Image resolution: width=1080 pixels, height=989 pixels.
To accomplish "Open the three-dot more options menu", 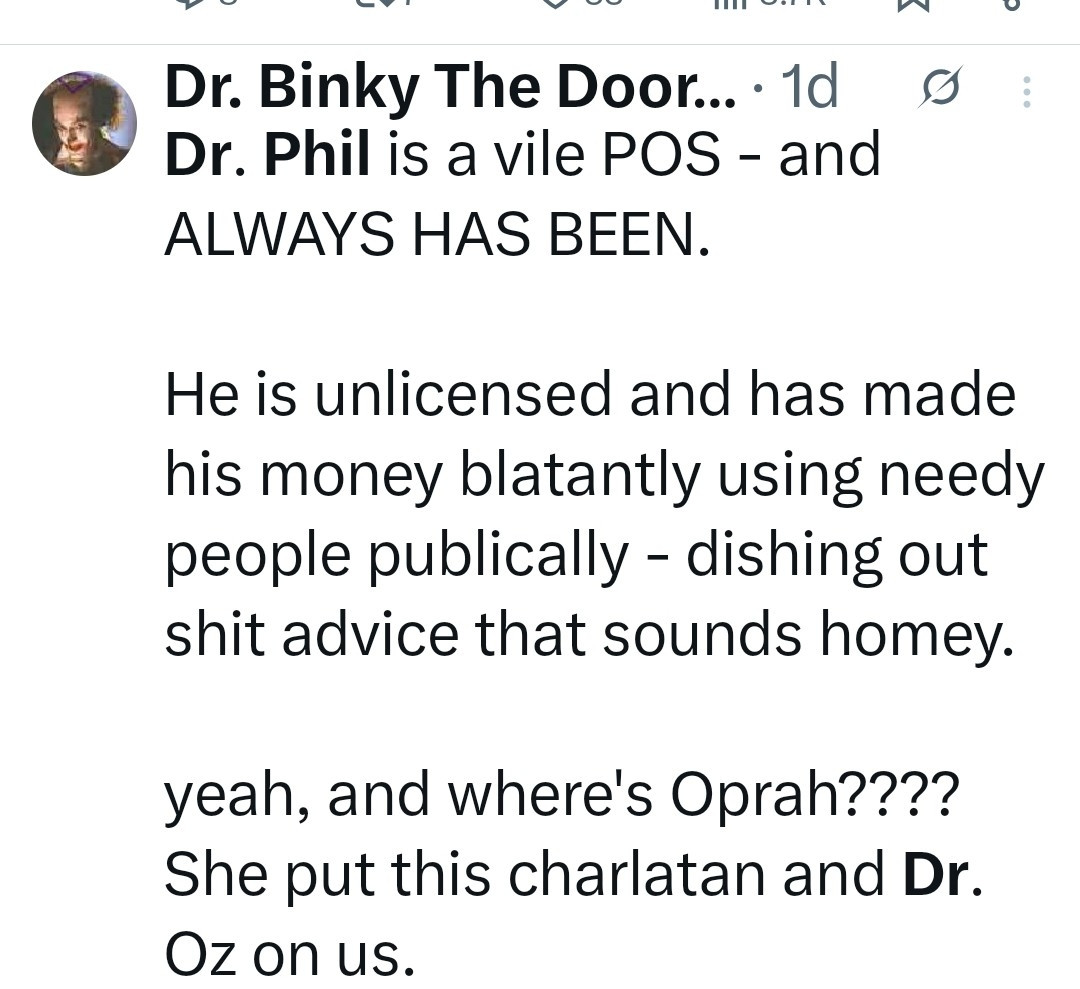I will coord(1026,91).
